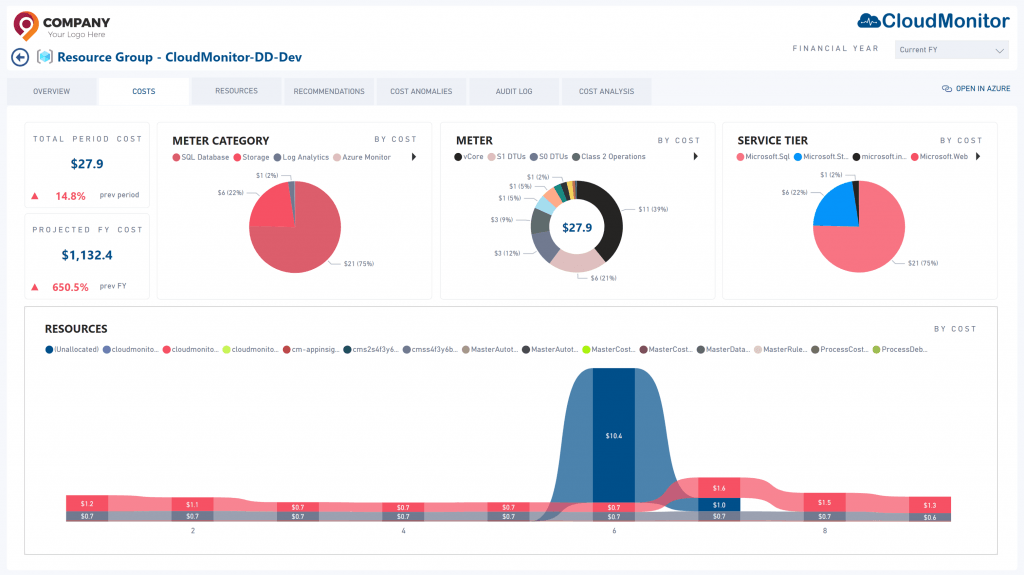Viewport: 1024px width, 575px height.
Task: Select cms2s4f3y6.. in Resources legend
Action: (371, 350)
